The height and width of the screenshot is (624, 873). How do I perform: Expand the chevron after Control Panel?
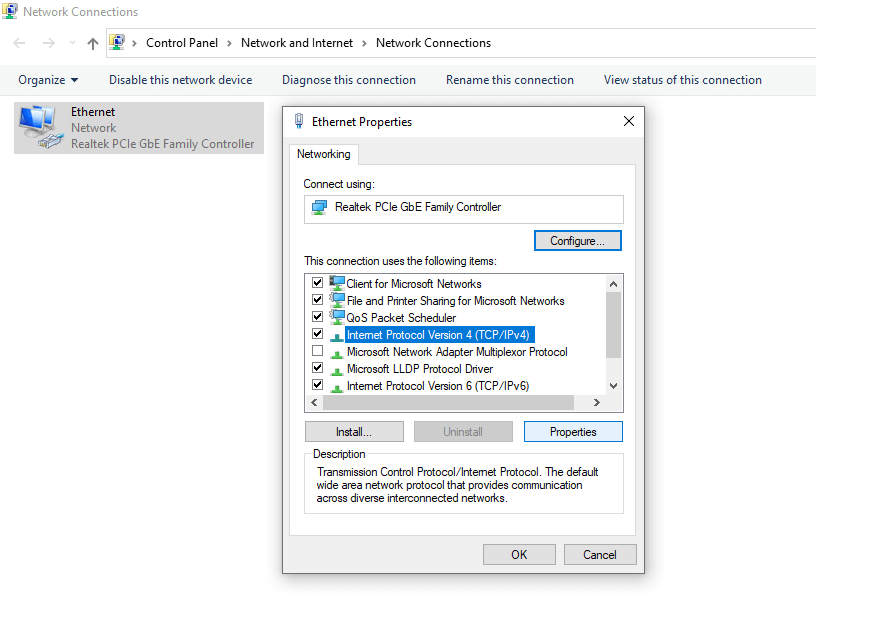pos(229,43)
